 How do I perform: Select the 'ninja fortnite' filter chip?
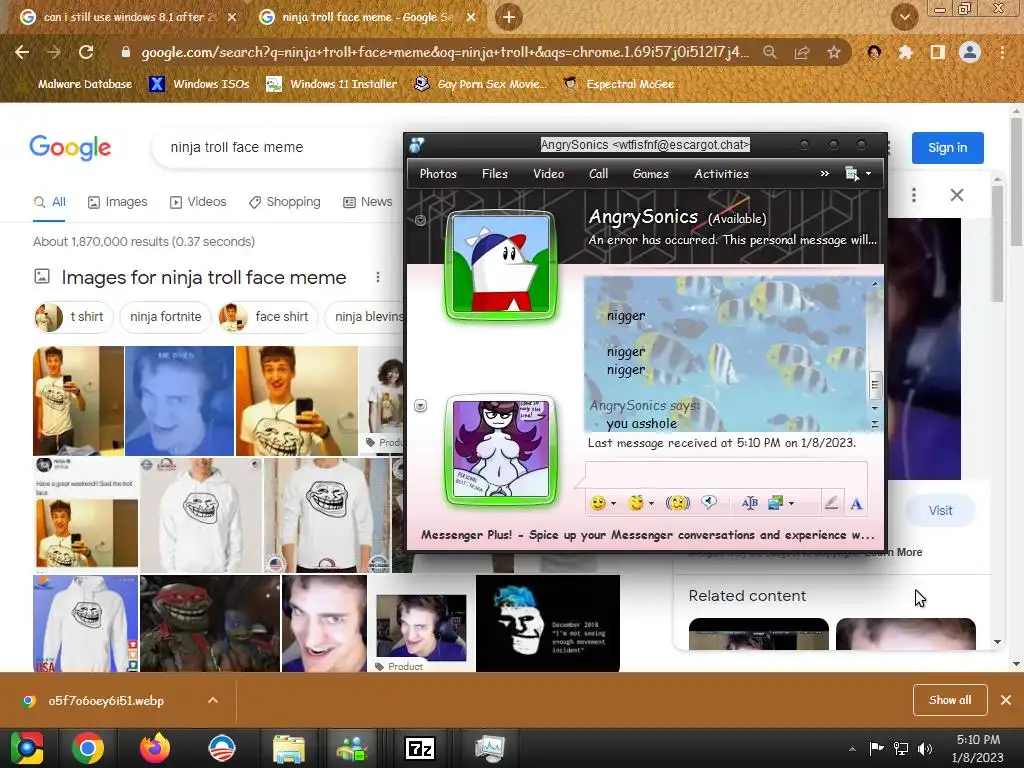click(x=165, y=317)
